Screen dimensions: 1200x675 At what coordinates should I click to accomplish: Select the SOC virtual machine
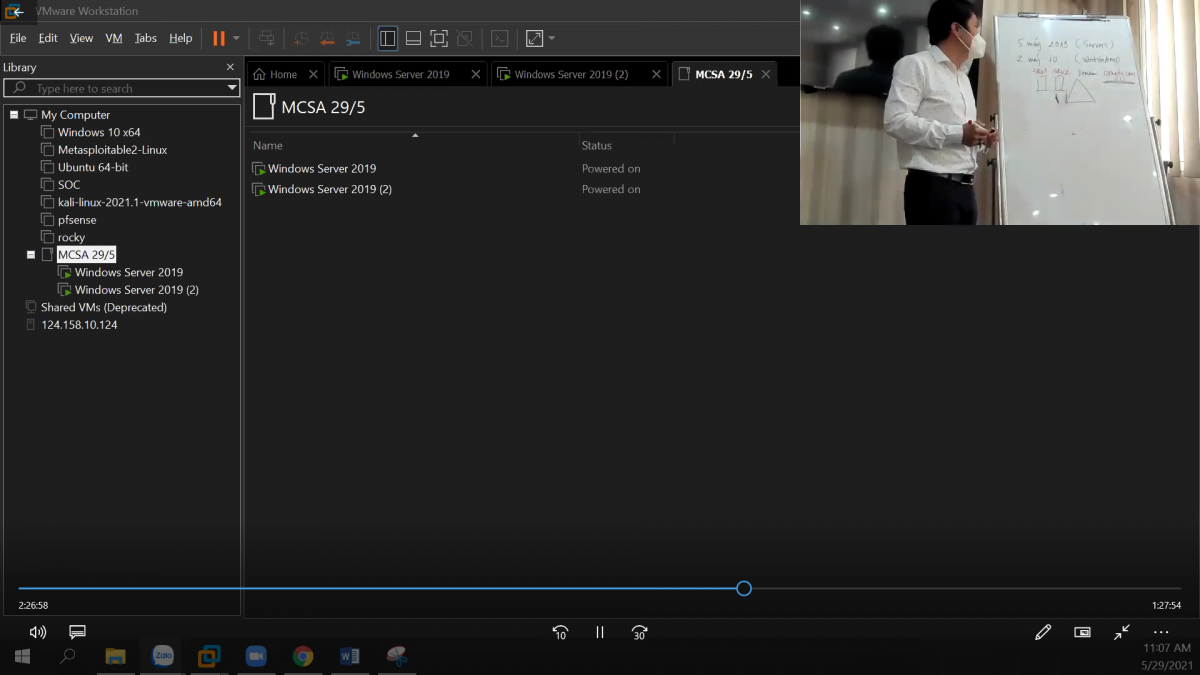click(x=69, y=185)
